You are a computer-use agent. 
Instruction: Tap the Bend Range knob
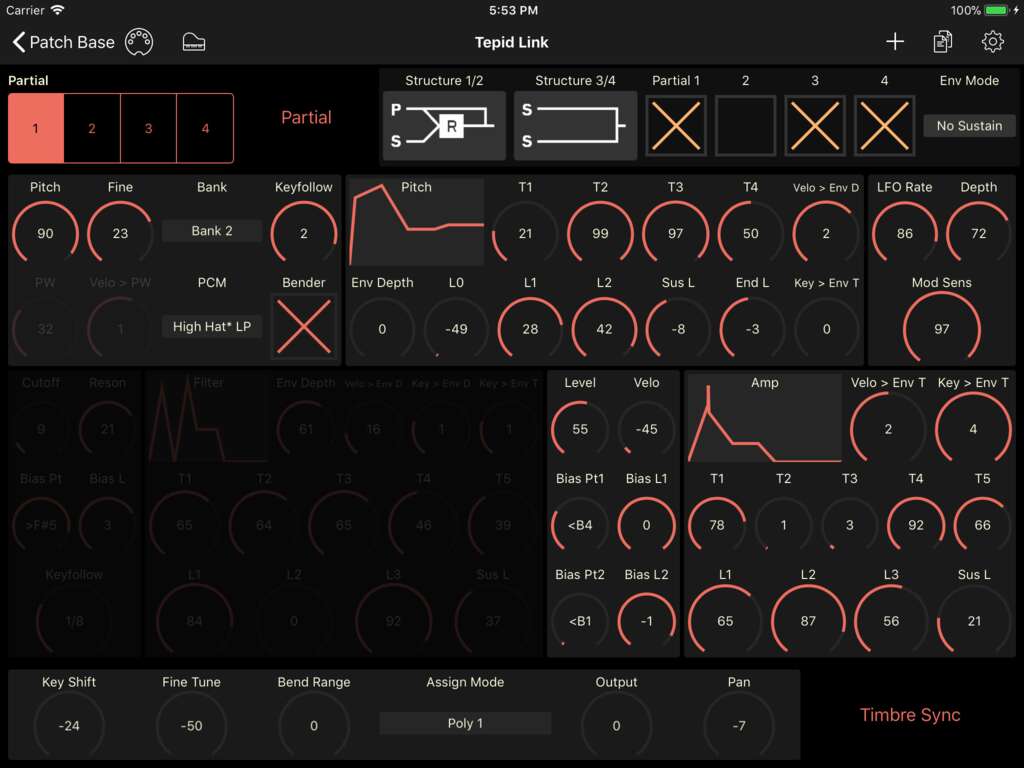(x=313, y=726)
